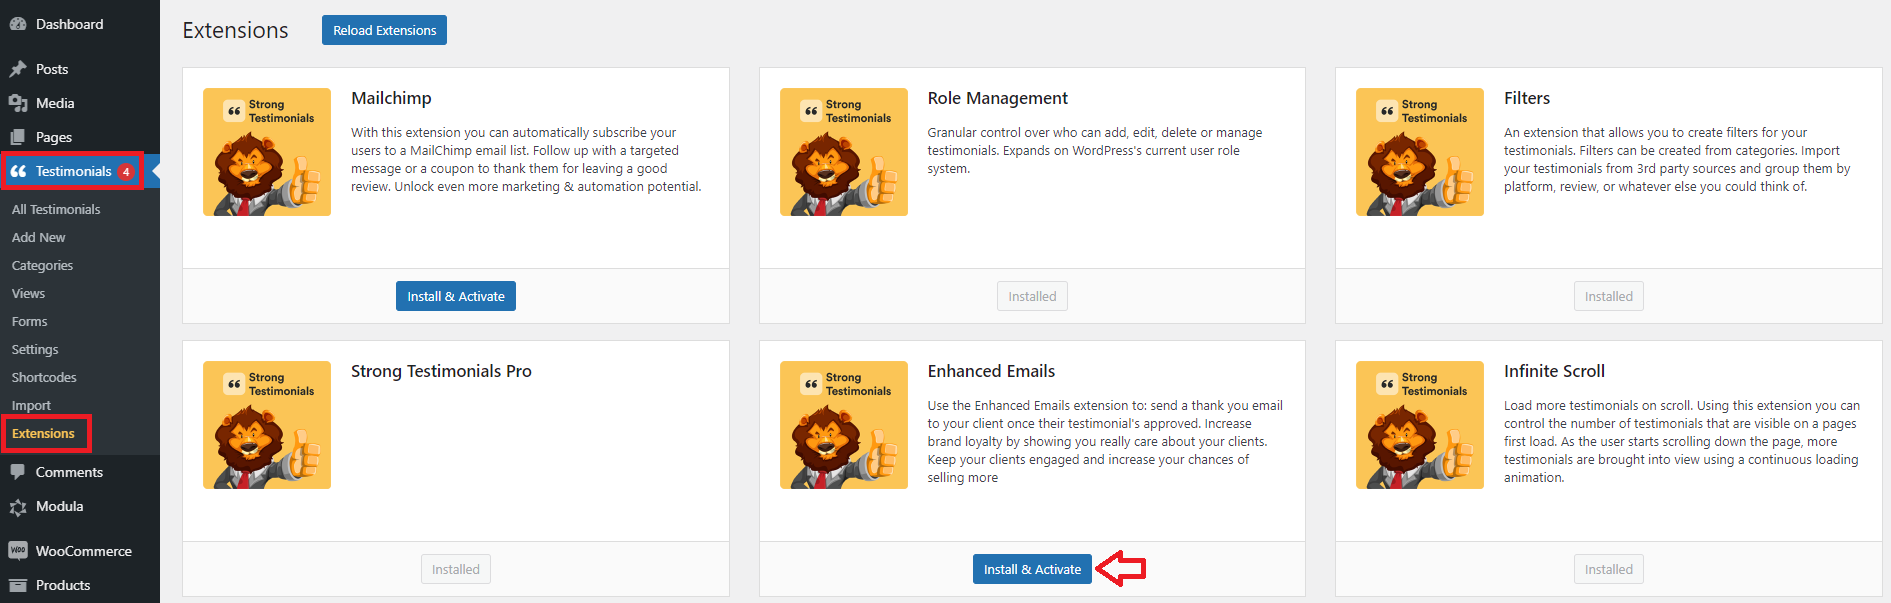1891x603 pixels.
Task: Click the Testimonials quote-mark icon
Action: click(x=18, y=171)
